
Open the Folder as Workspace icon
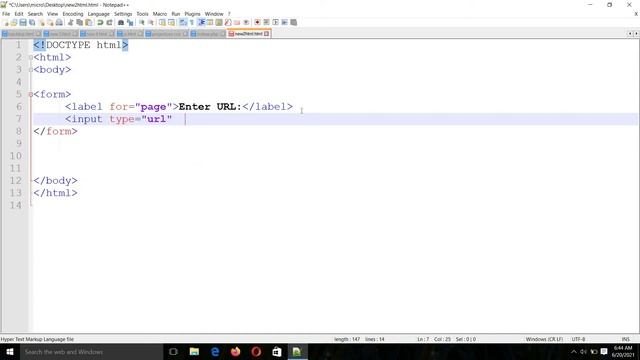[237, 22]
